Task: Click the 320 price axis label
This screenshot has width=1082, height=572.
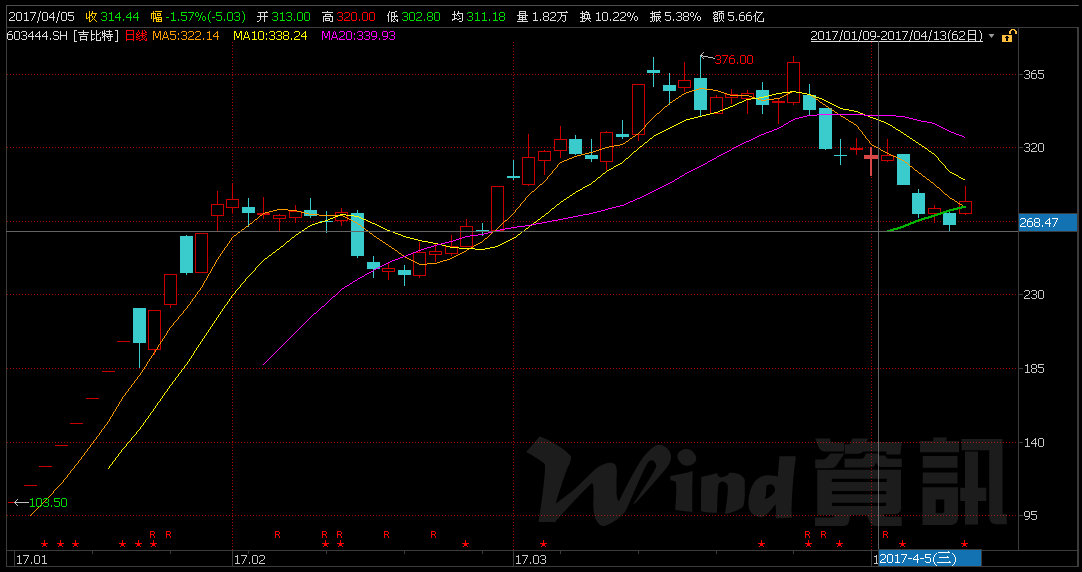Action: point(1034,148)
